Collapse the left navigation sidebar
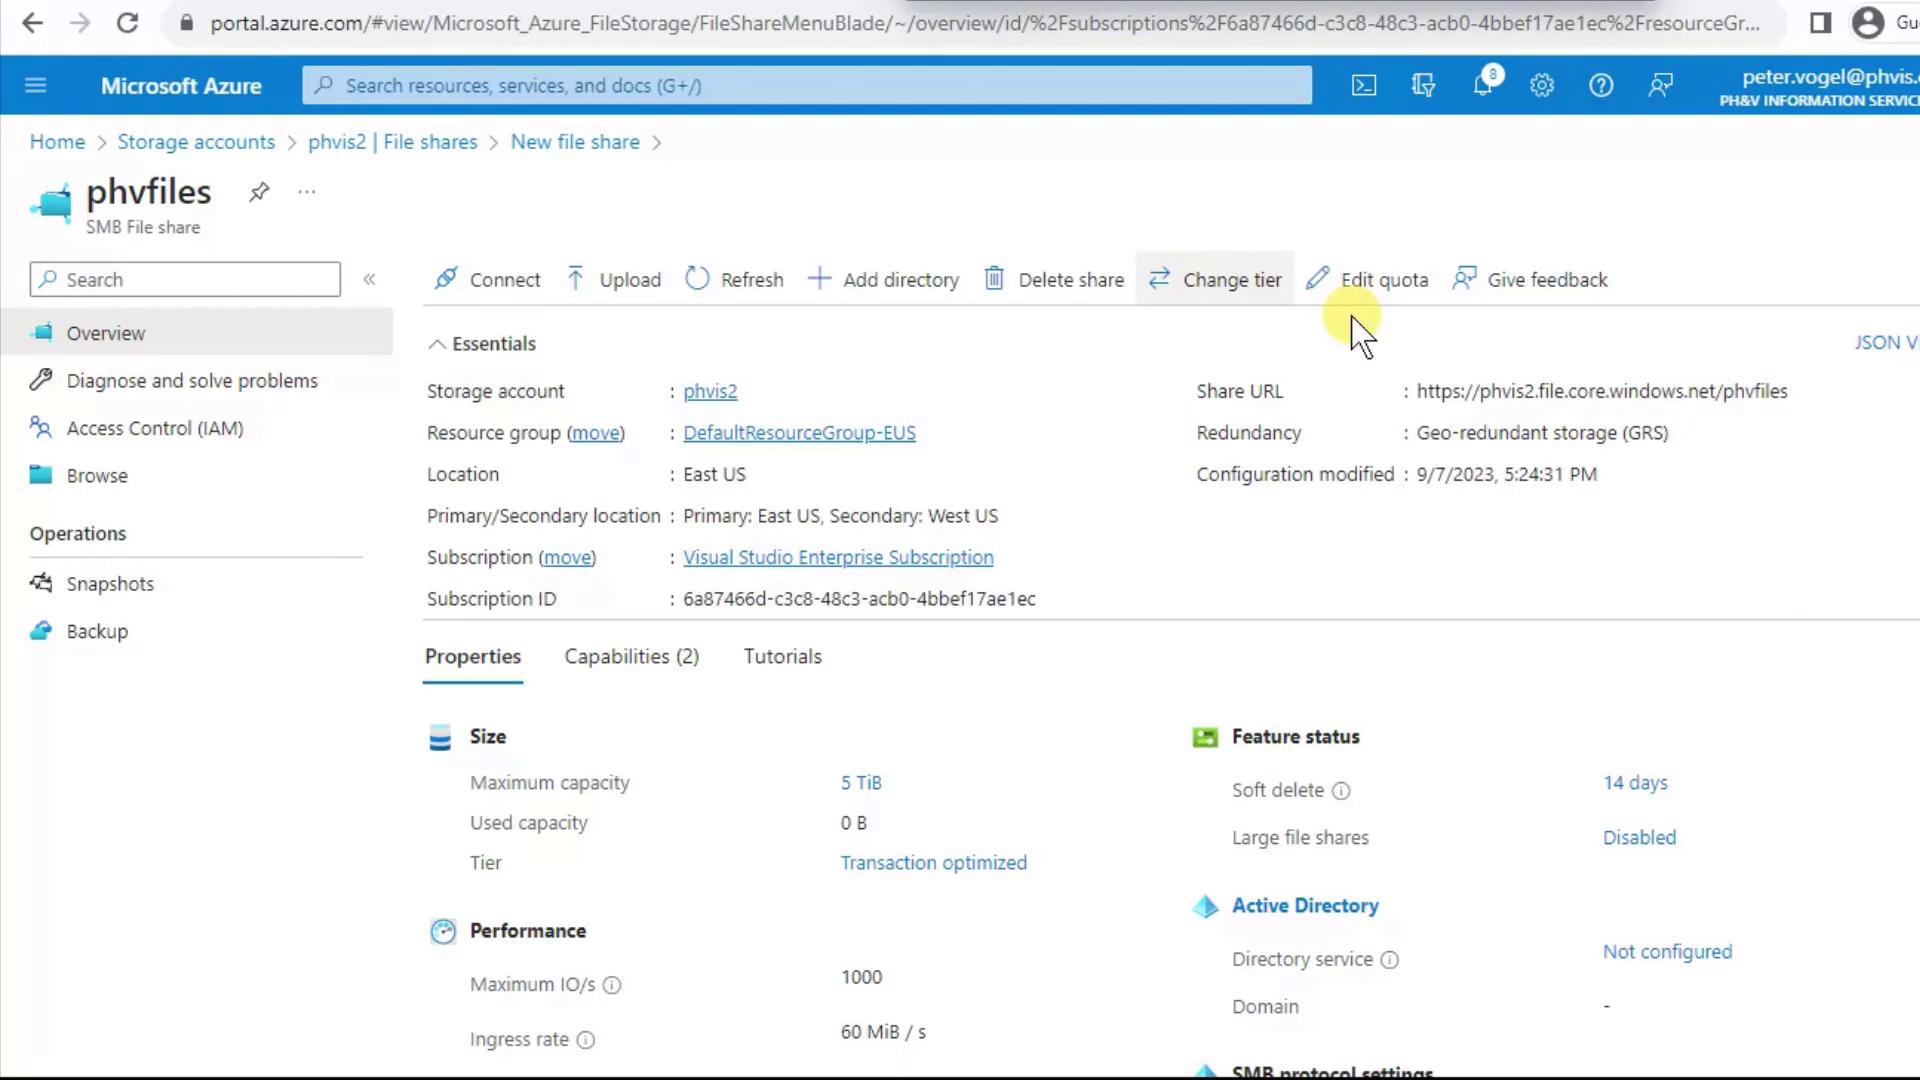The image size is (1920, 1080). tap(369, 280)
